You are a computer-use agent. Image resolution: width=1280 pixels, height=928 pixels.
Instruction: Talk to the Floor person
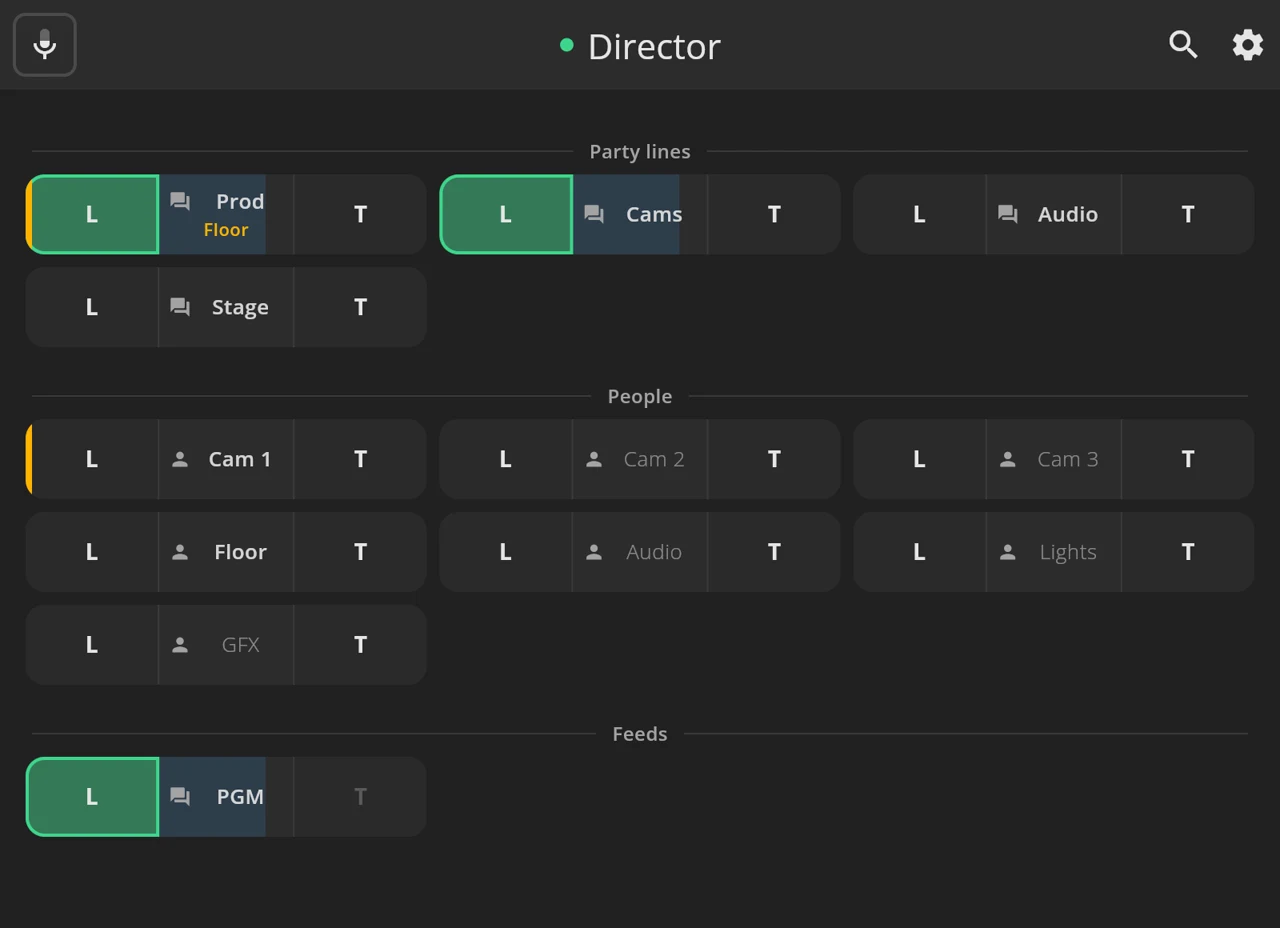(360, 552)
